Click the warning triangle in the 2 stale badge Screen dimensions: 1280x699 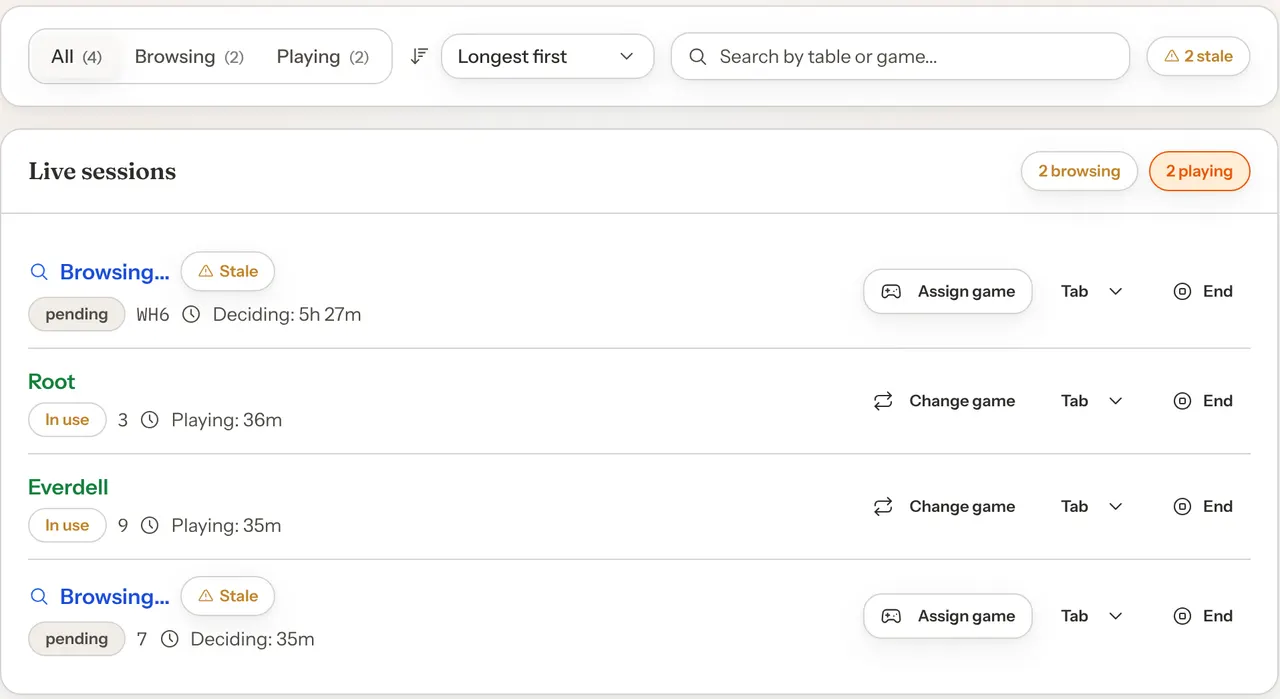click(x=1171, y=57)
